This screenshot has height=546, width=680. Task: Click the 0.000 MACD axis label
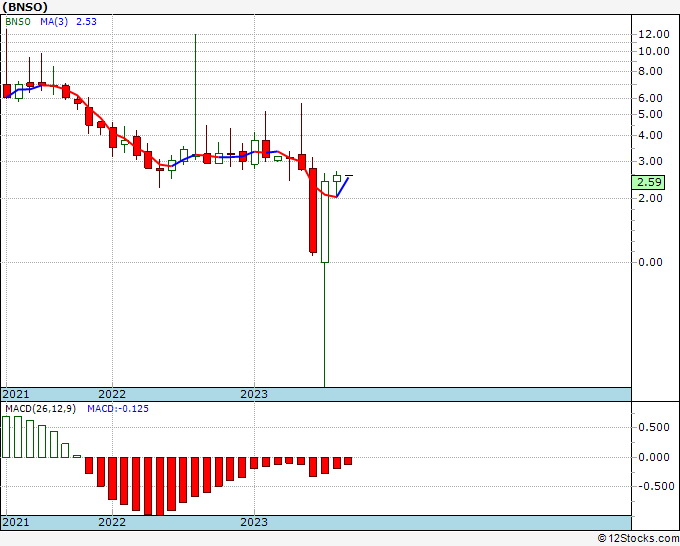click(x=654, y=457)
